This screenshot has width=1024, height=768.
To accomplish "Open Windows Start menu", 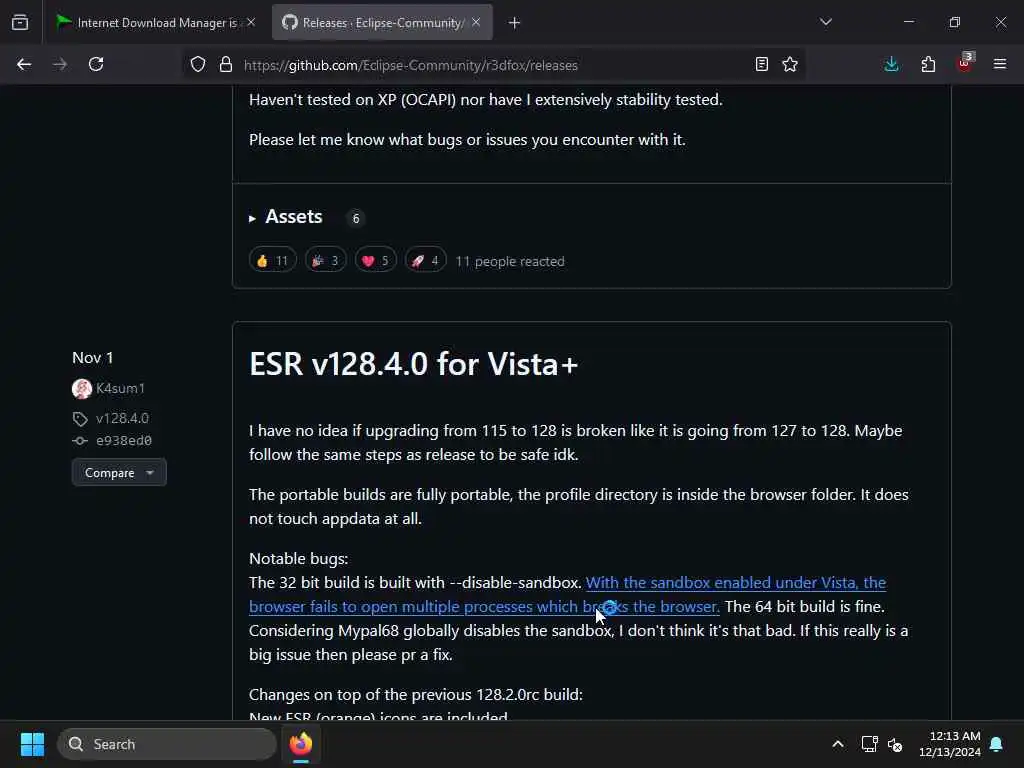I will (x=32, y=744).
